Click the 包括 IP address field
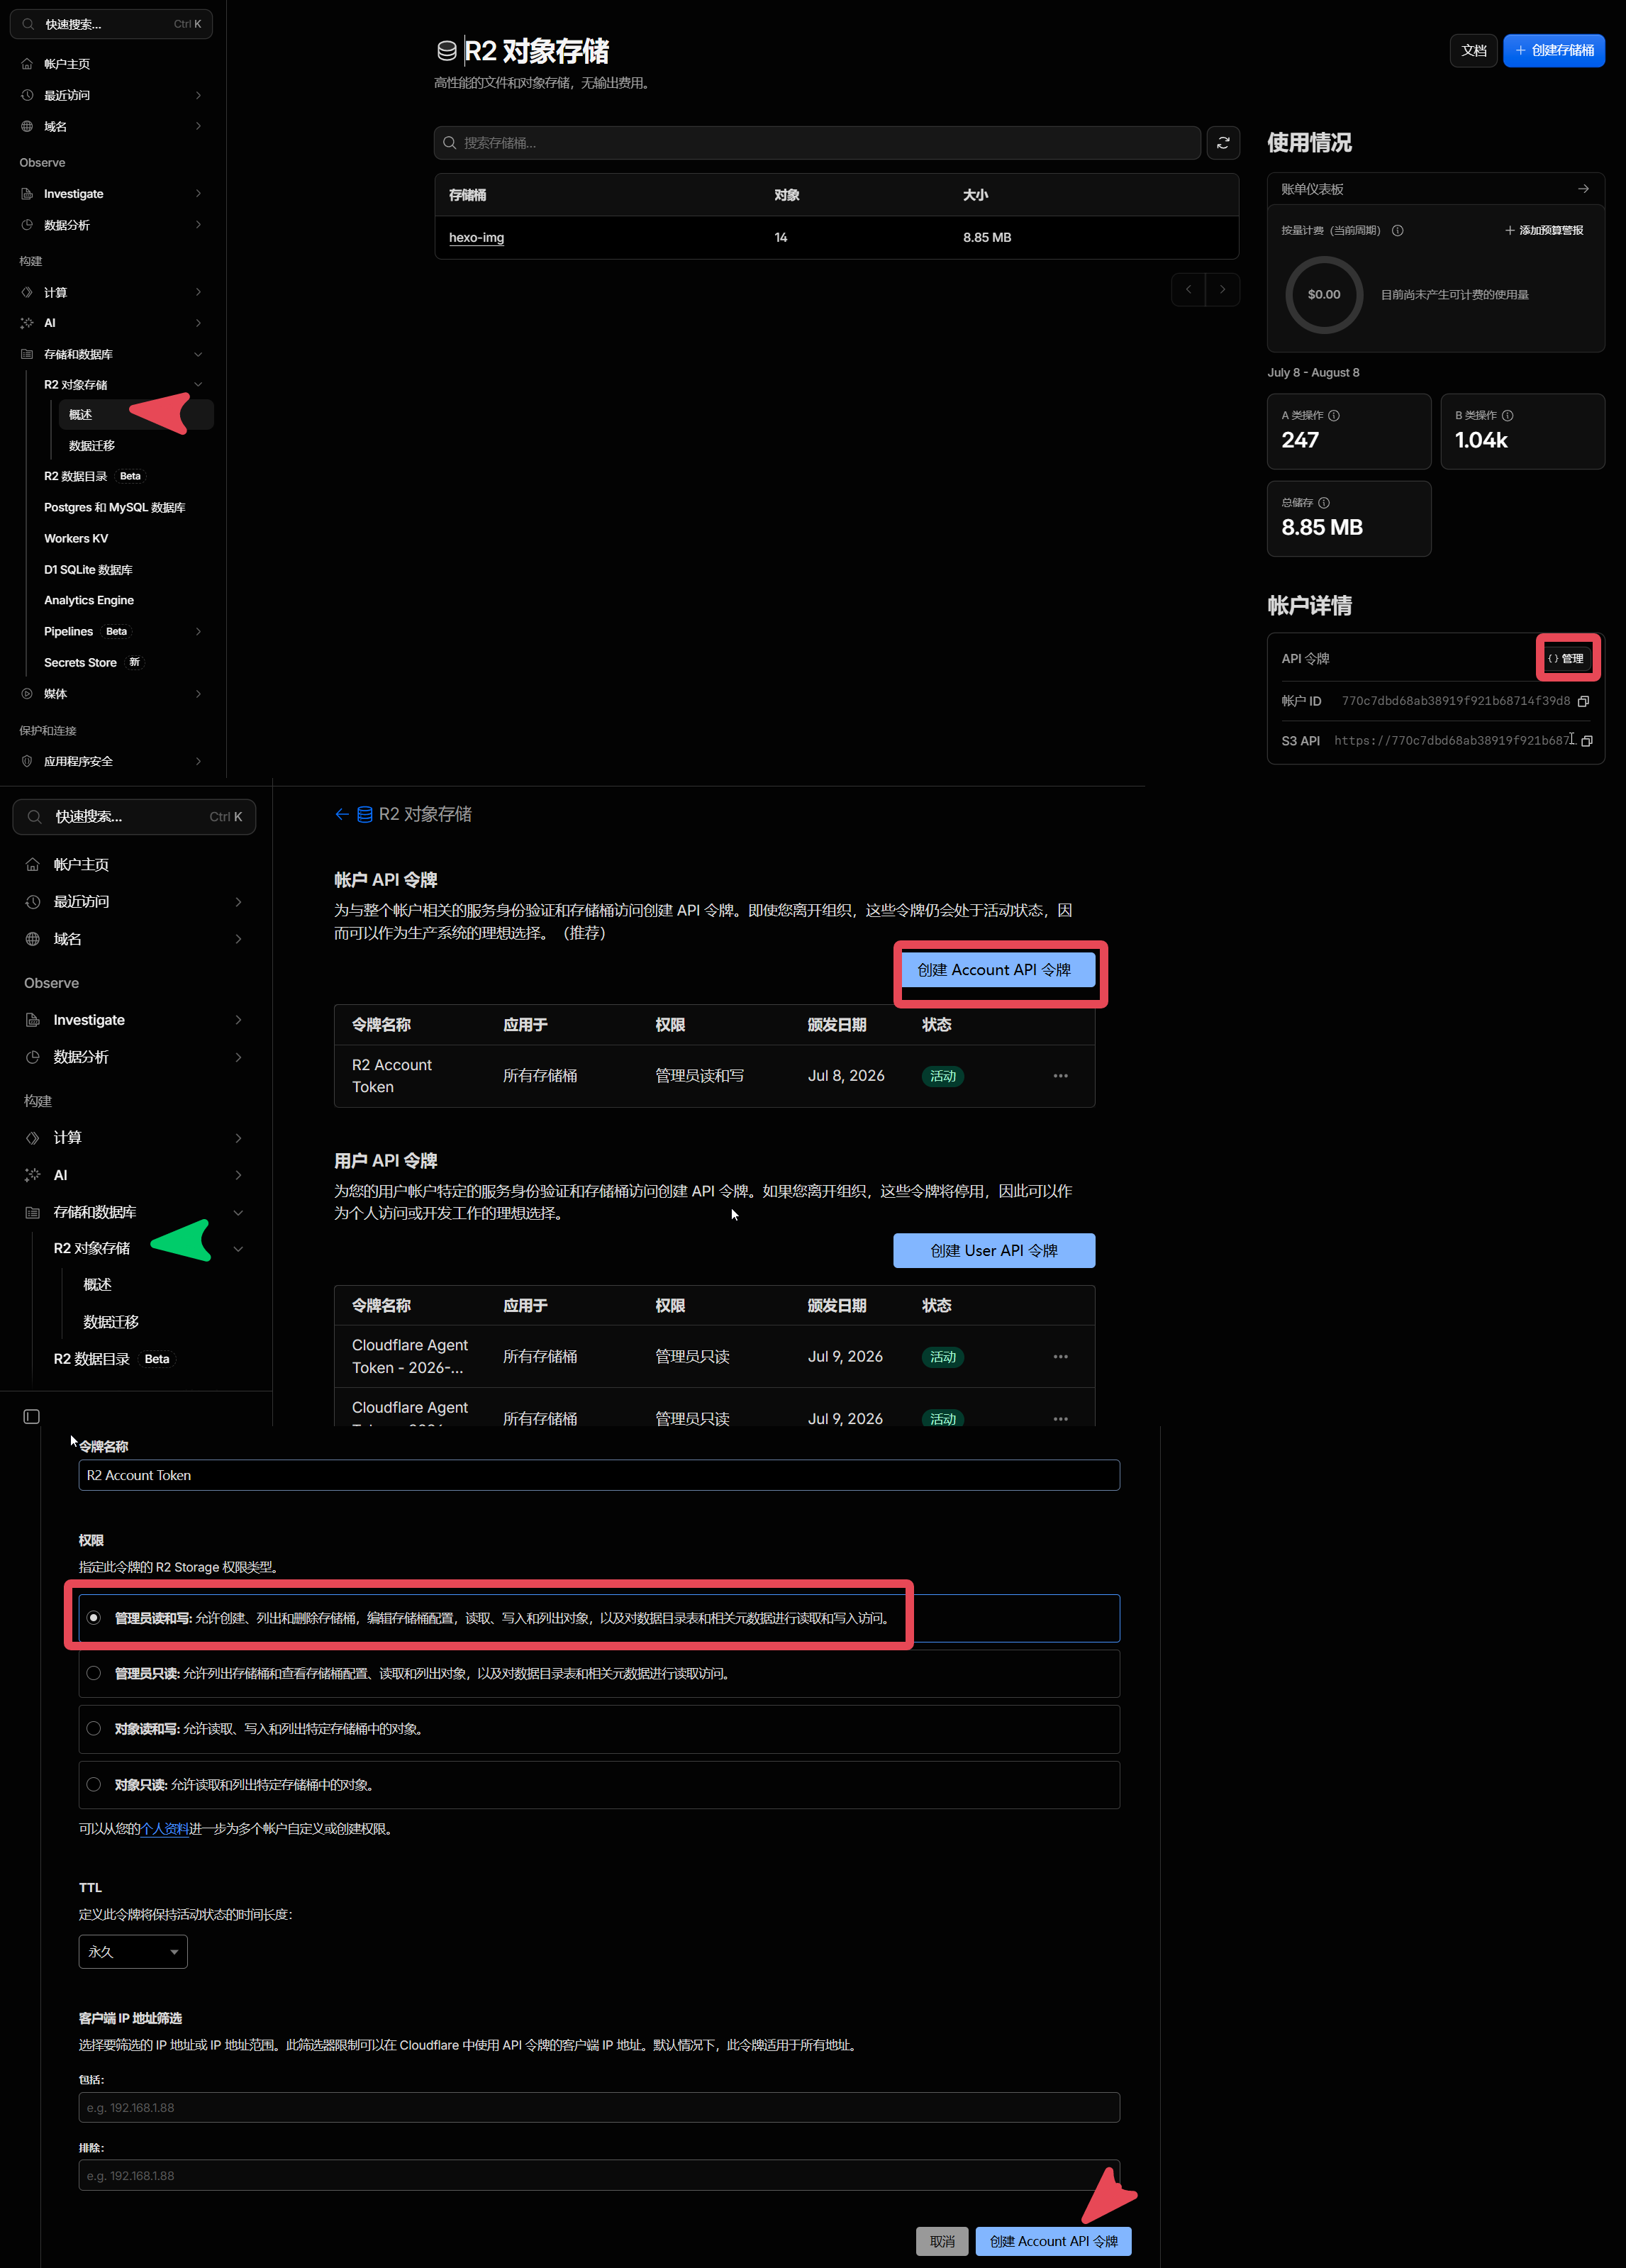 (599, 2107)
